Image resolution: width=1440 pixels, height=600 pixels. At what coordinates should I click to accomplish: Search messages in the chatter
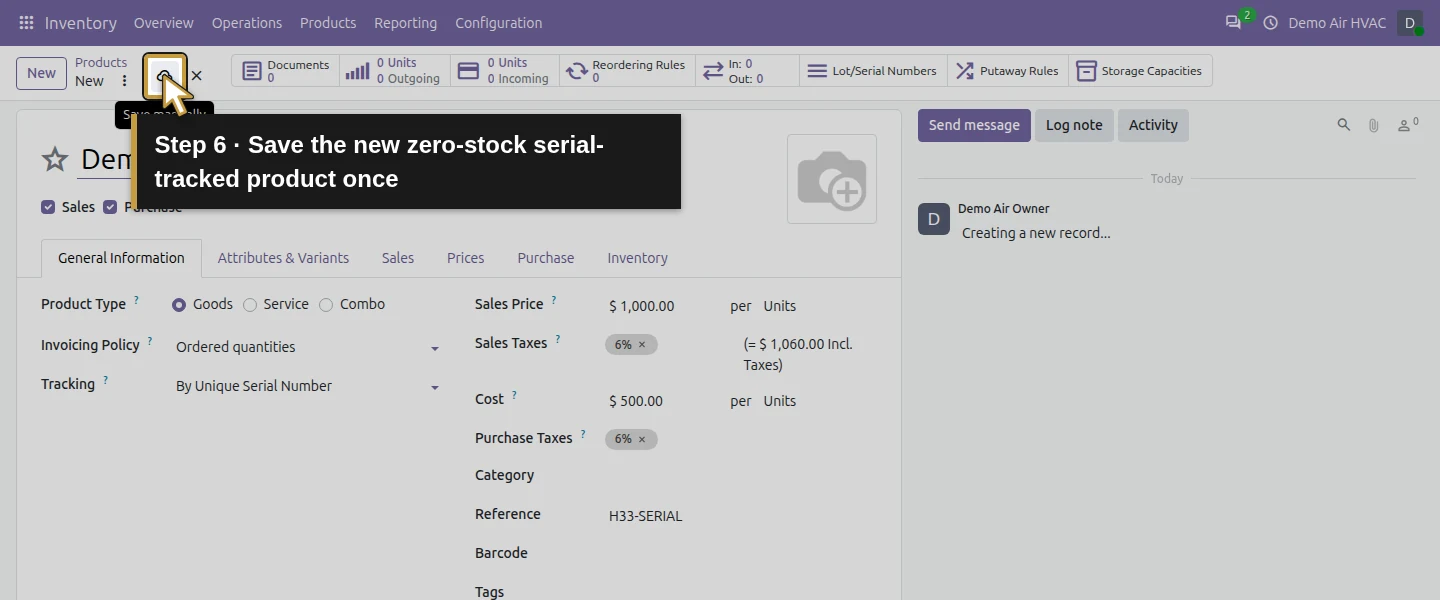pos(1344,125)
